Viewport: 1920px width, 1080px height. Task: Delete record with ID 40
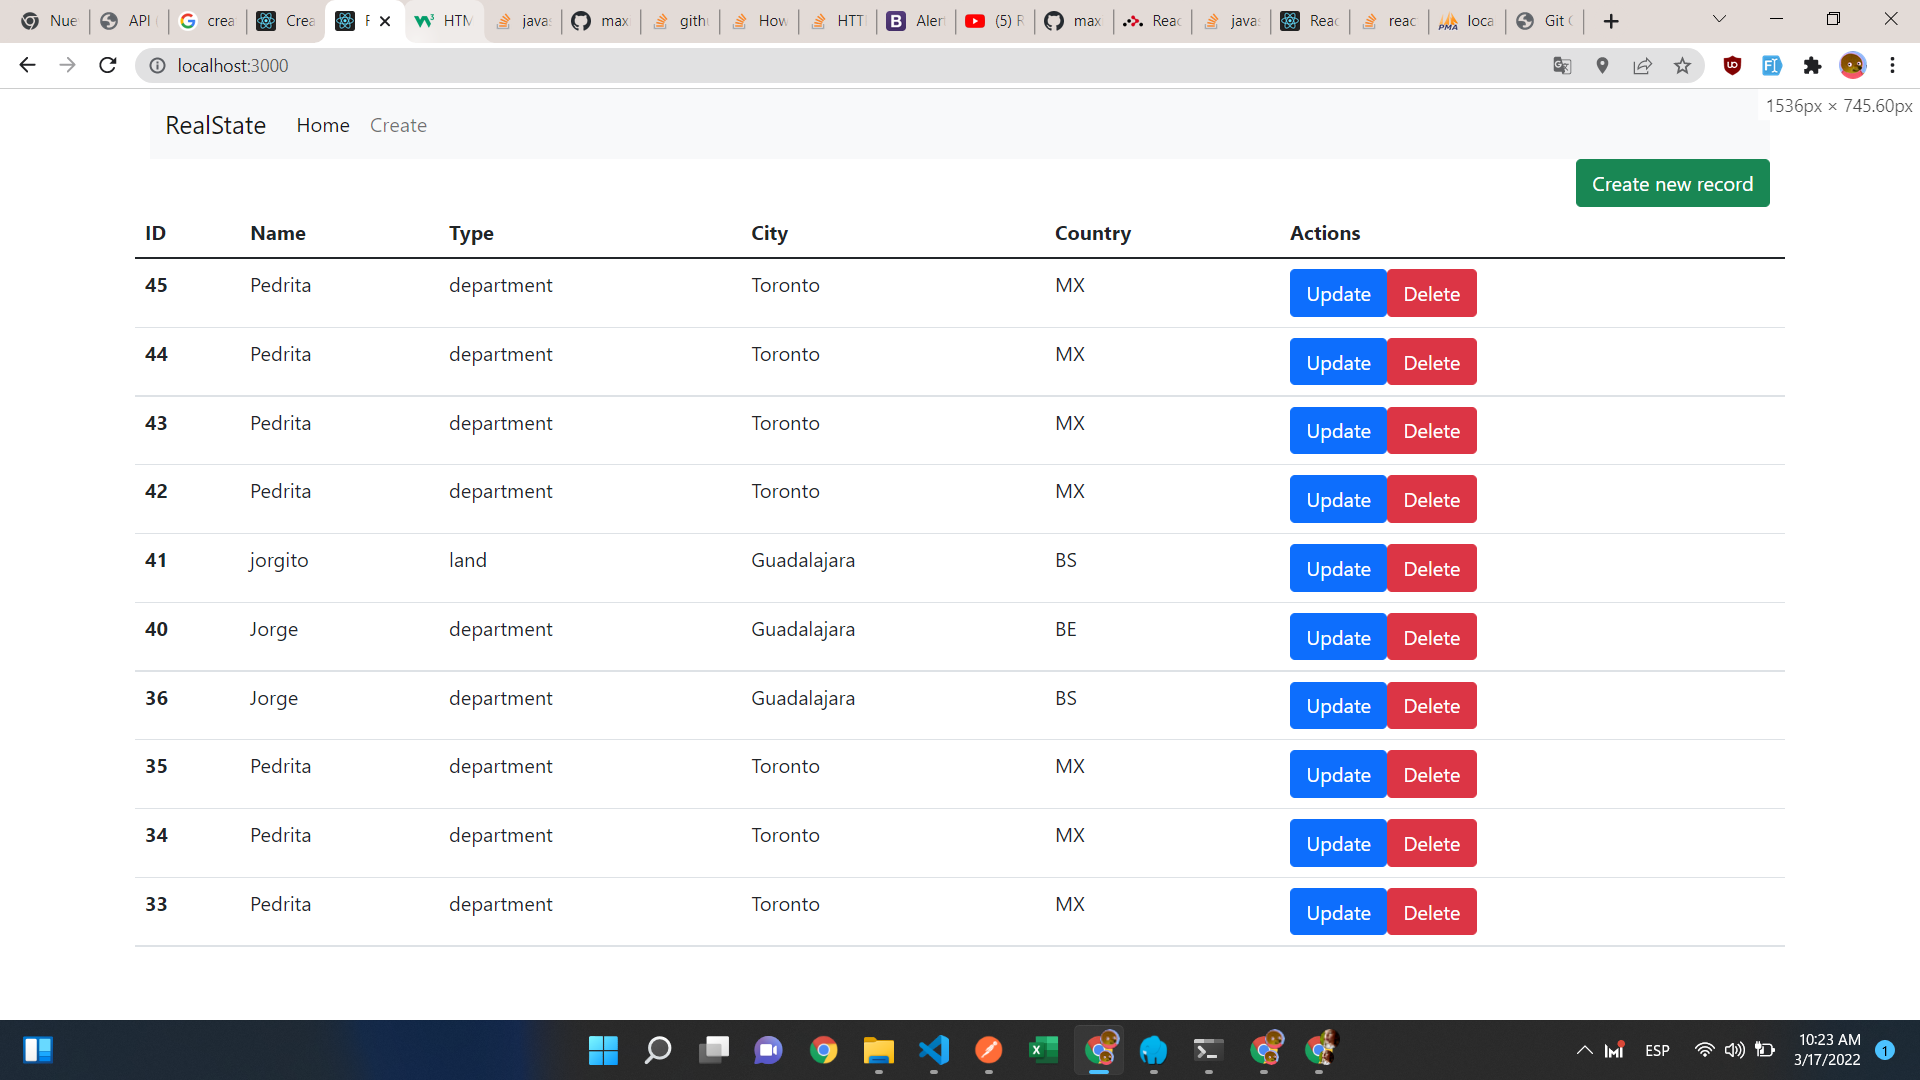click(1431, 637)
